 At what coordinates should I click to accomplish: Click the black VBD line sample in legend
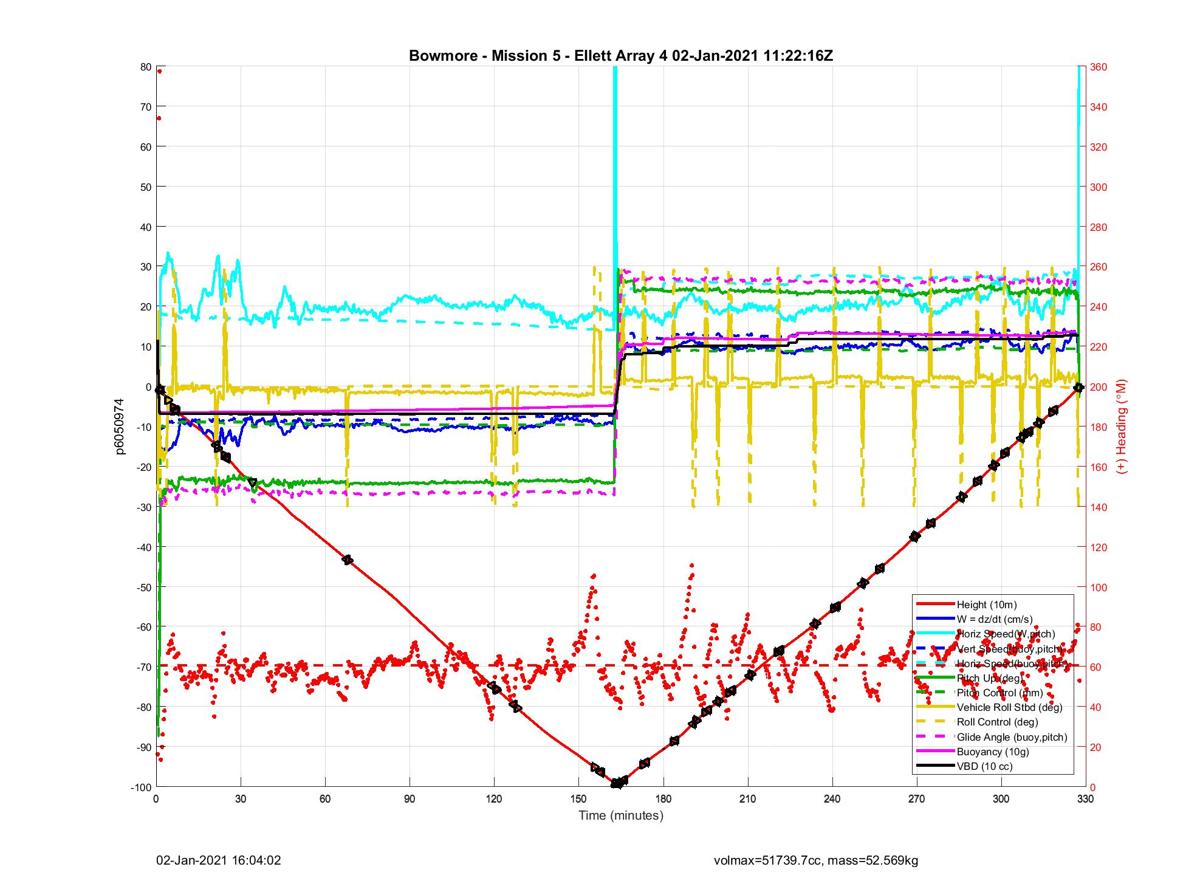pos(935,766)
